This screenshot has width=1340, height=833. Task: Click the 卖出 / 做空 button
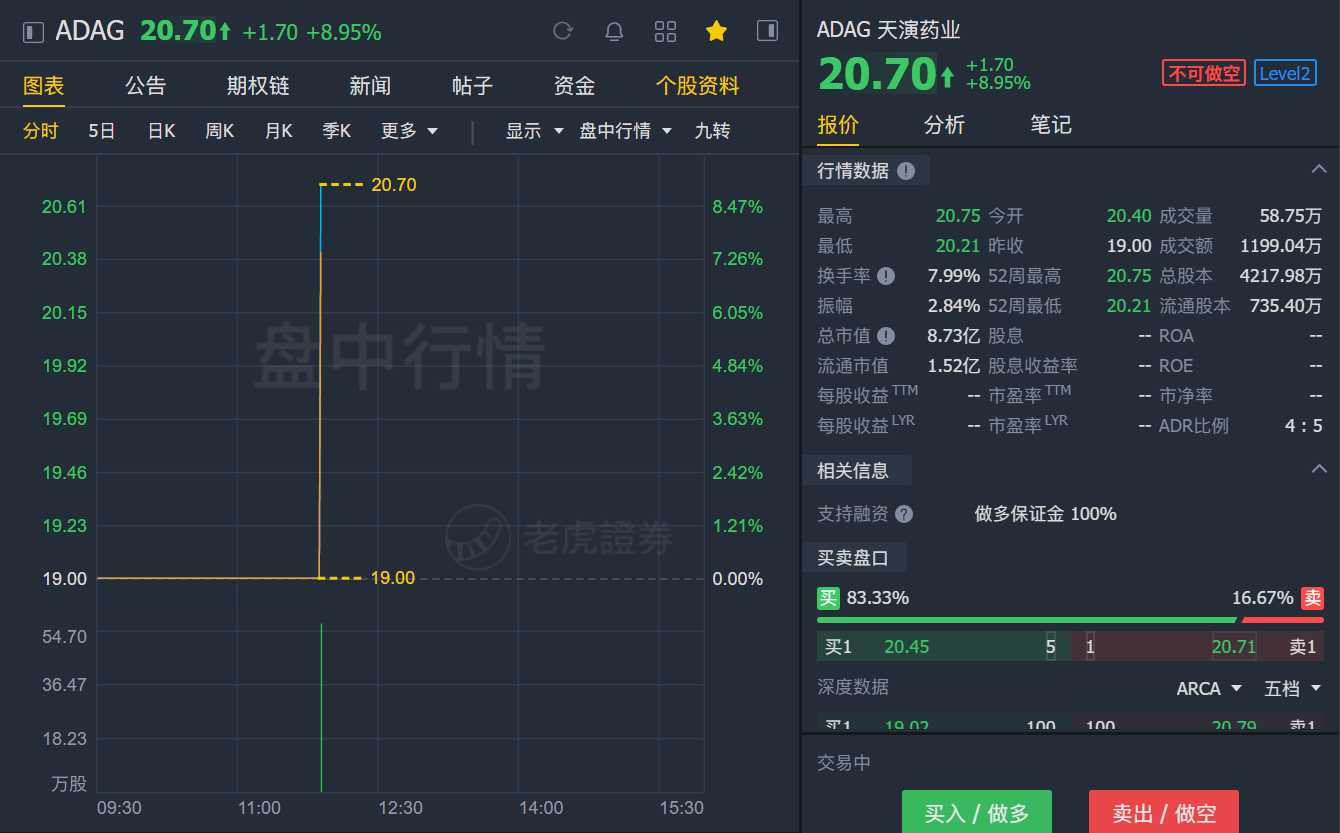click(x=1163, y=812)
